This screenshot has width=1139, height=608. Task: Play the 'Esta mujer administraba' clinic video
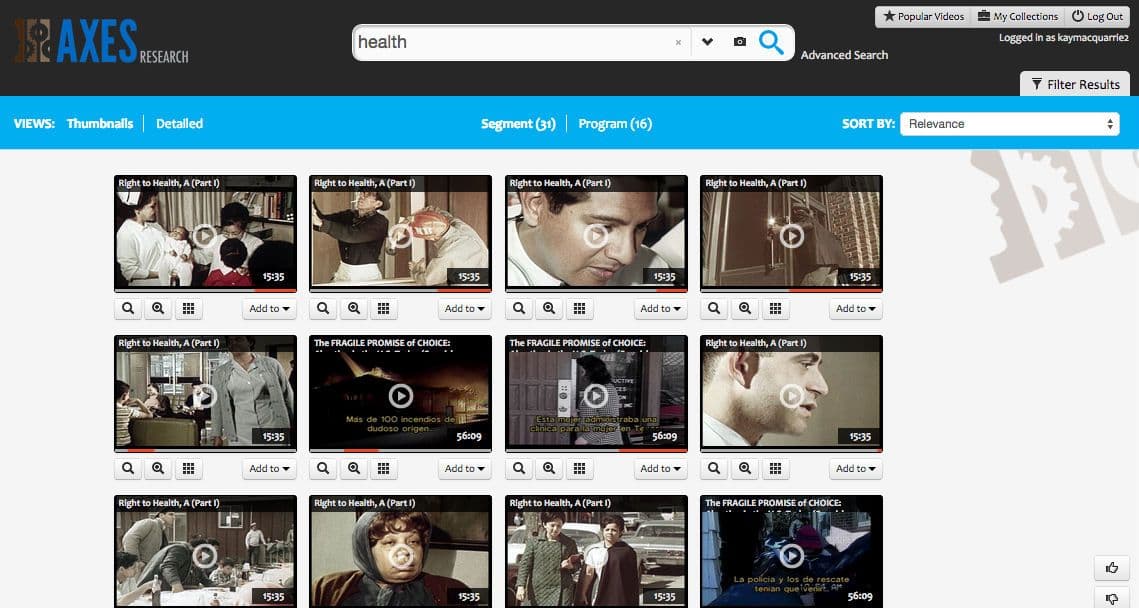tap(596, 395)
